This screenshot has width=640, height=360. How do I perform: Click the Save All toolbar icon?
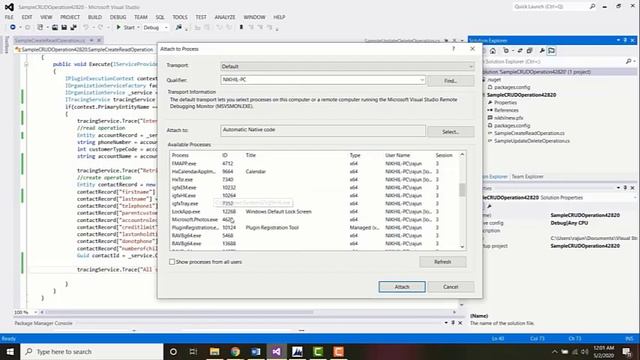pyautogui.click(x=73, y=27)
